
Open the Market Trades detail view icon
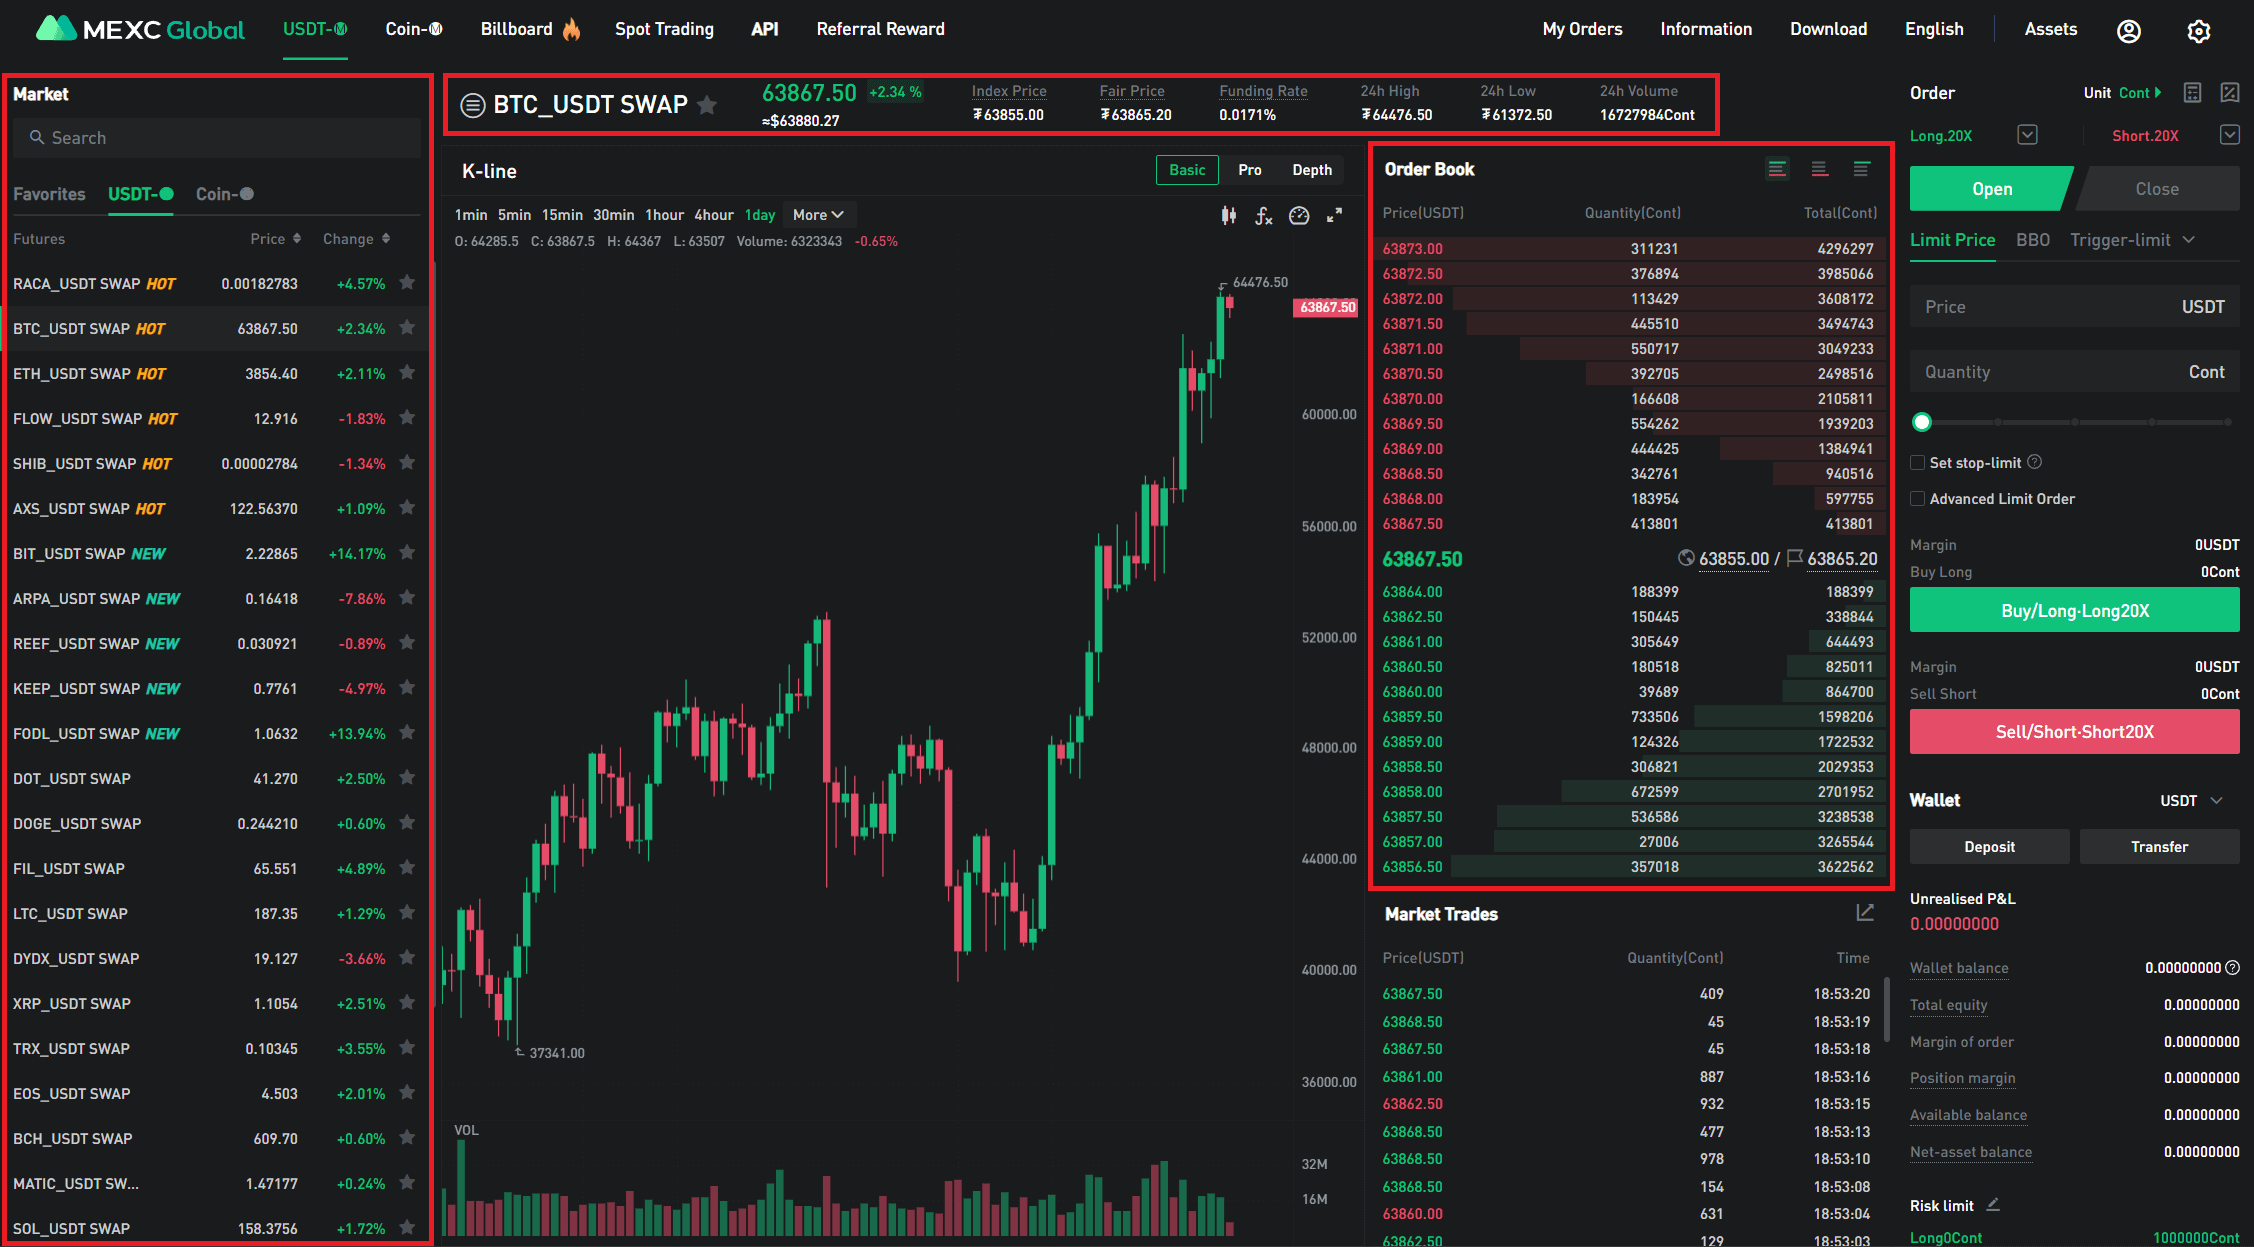click(x=1864, y=912)
